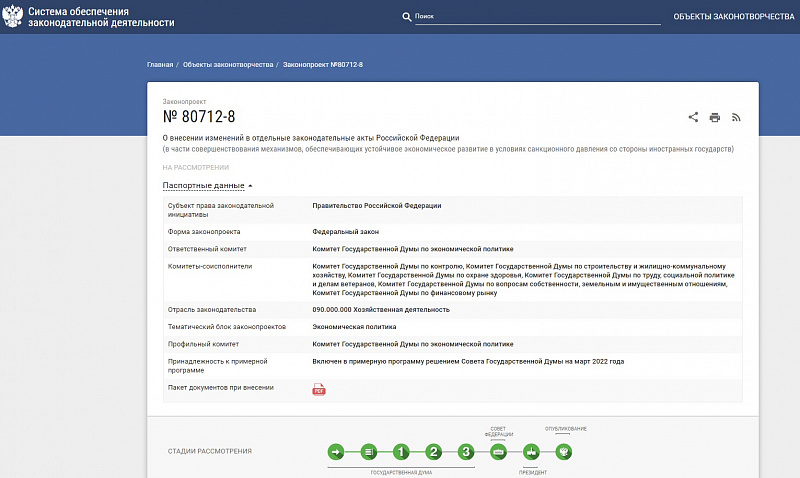Open the first reading stage circle

click(x=401, y=451)
